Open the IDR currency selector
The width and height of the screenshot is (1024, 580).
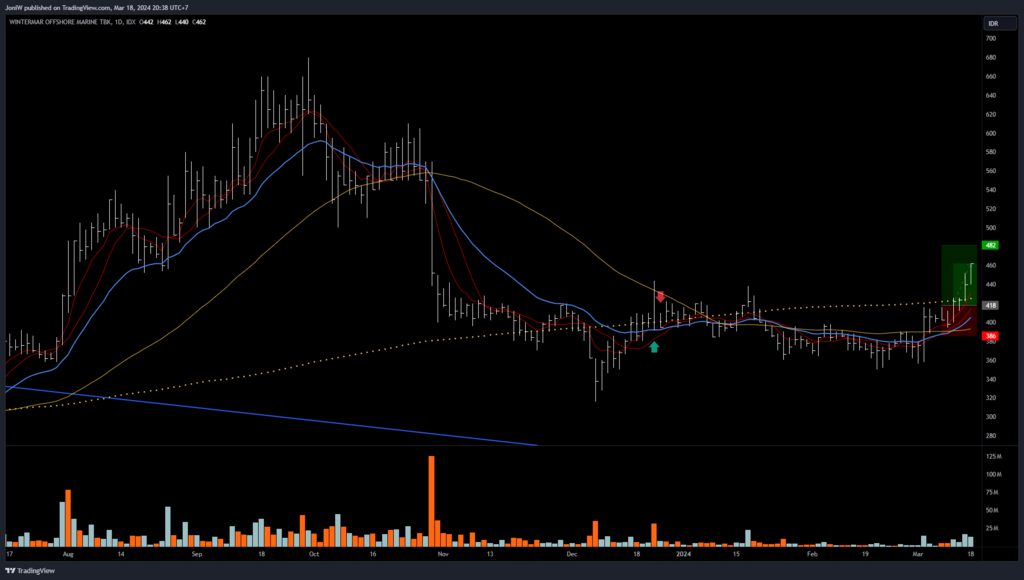click(993, 23)
